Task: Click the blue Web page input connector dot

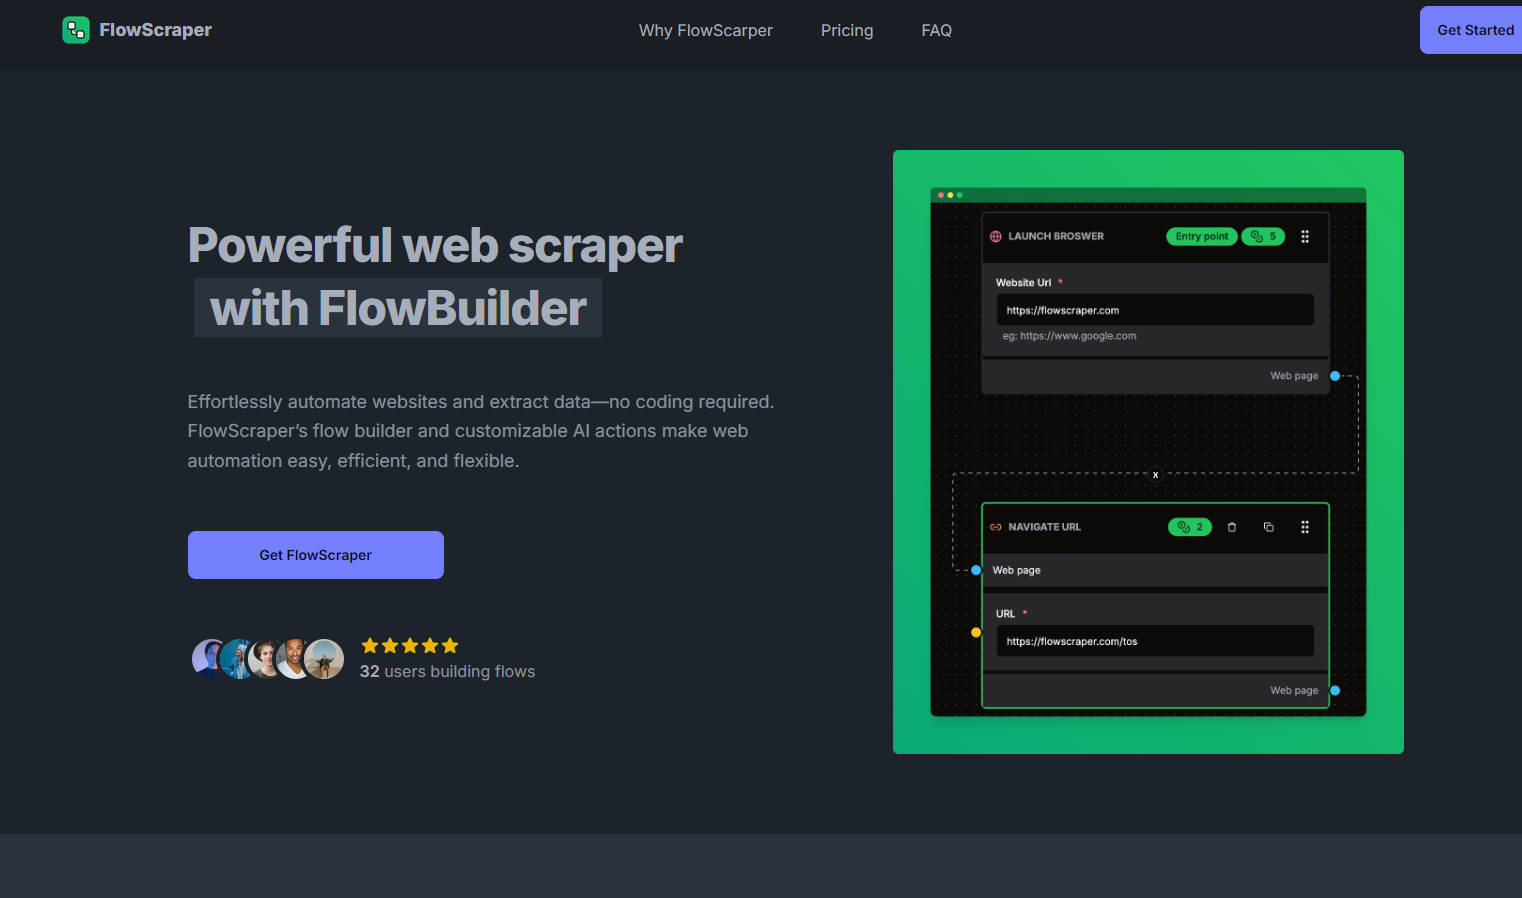Action: point(976,570)
